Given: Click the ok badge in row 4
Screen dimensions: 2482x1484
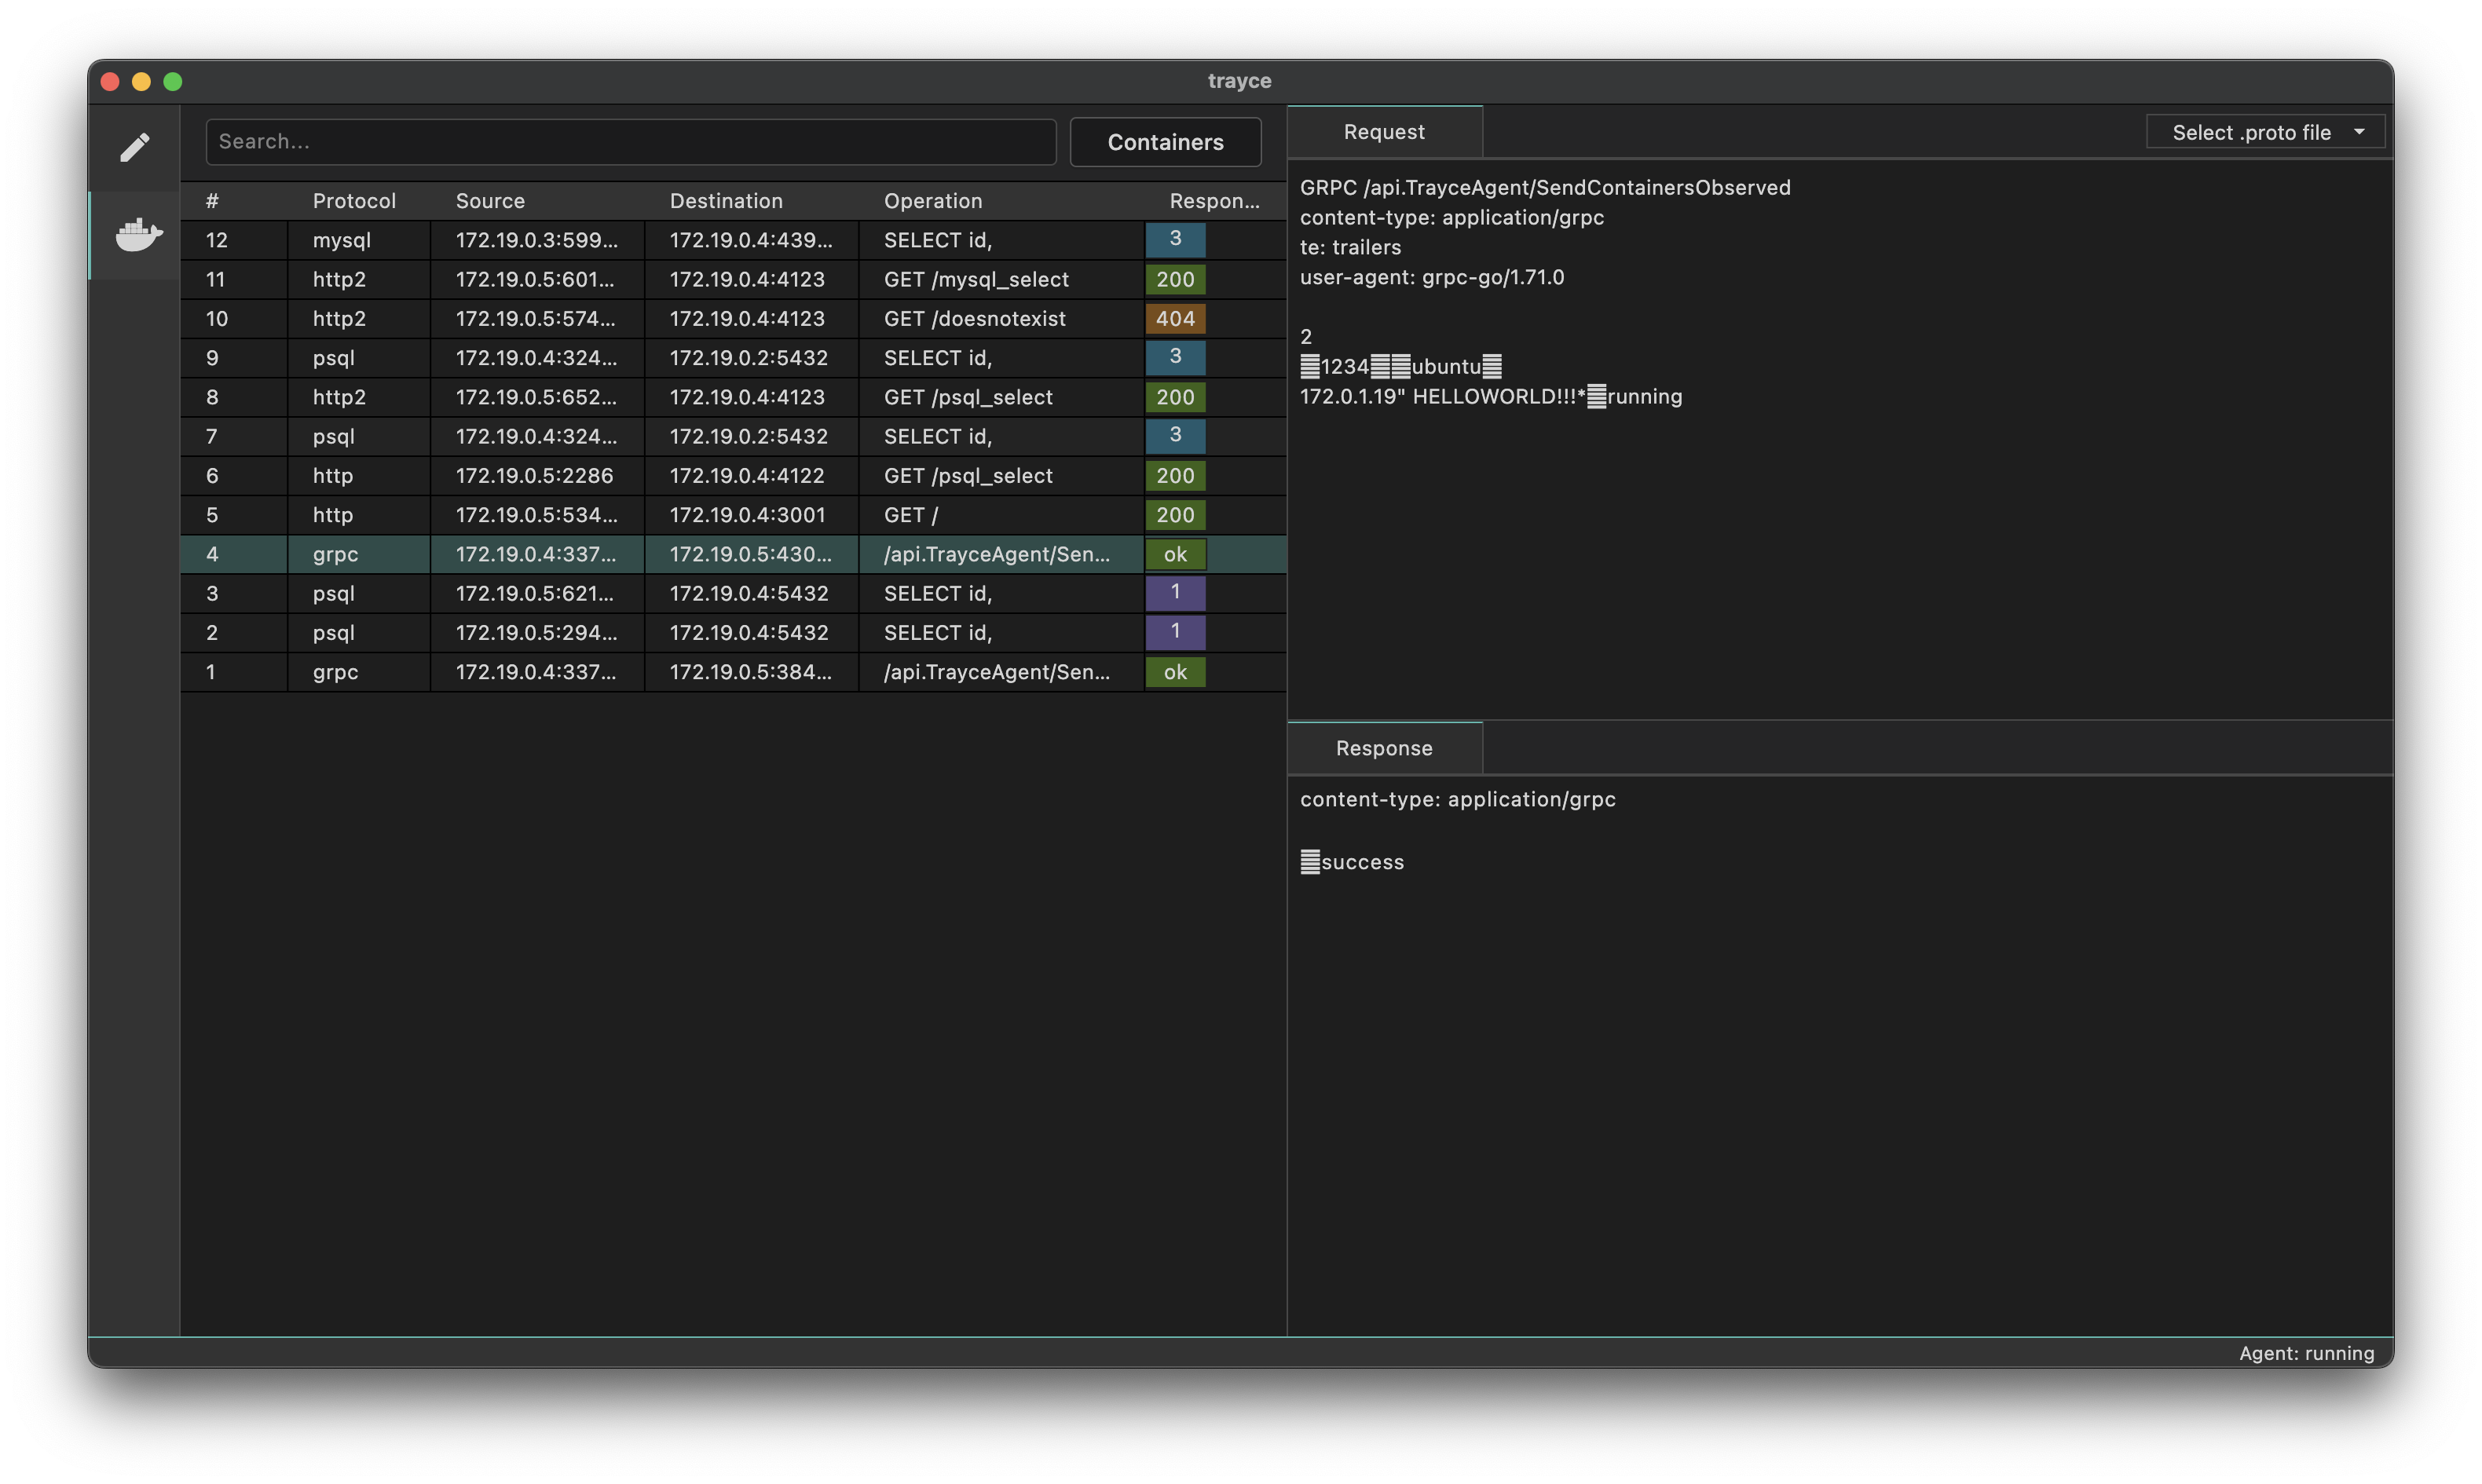Looking at the screenshot, I should coord(1175,554).
